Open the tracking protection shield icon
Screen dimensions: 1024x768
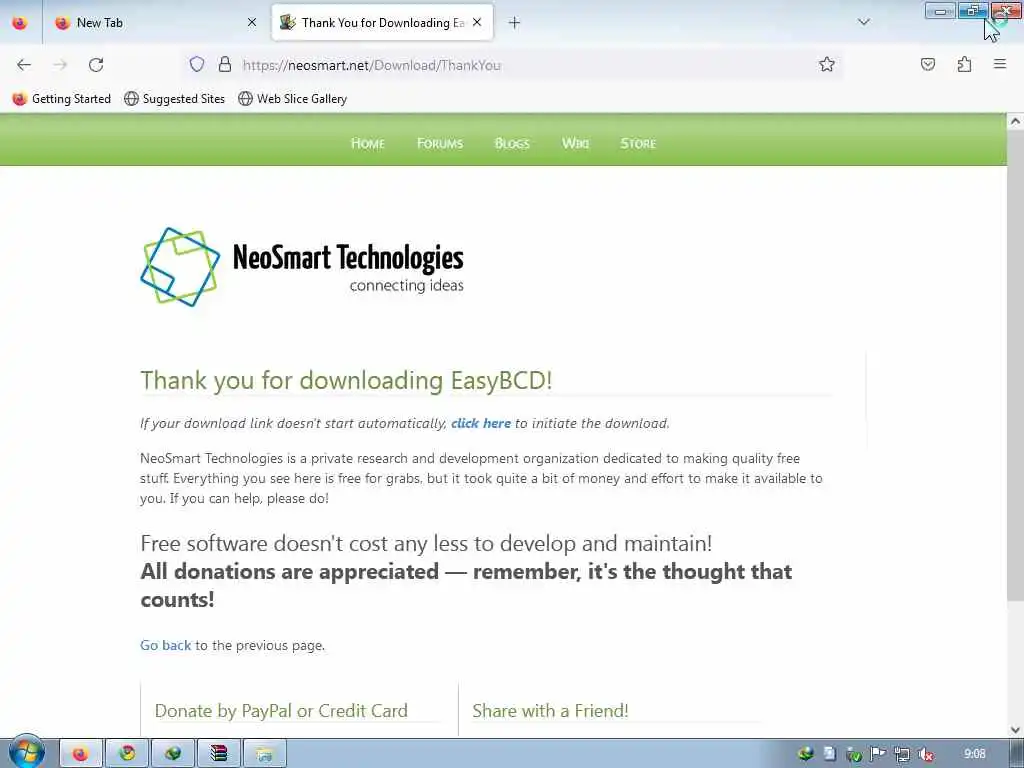click(197, 64)
